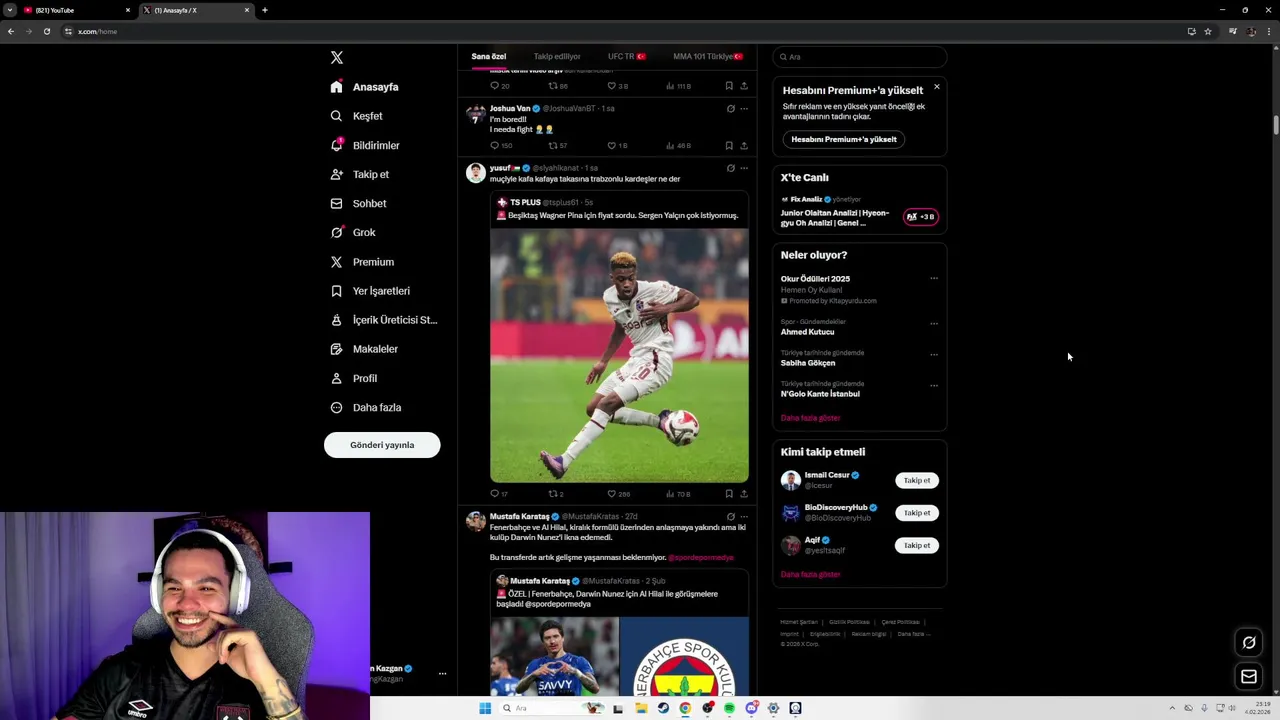
Task: Switch to the MMA 101 Türkiye tab
Action: click(x=708, y=57)
